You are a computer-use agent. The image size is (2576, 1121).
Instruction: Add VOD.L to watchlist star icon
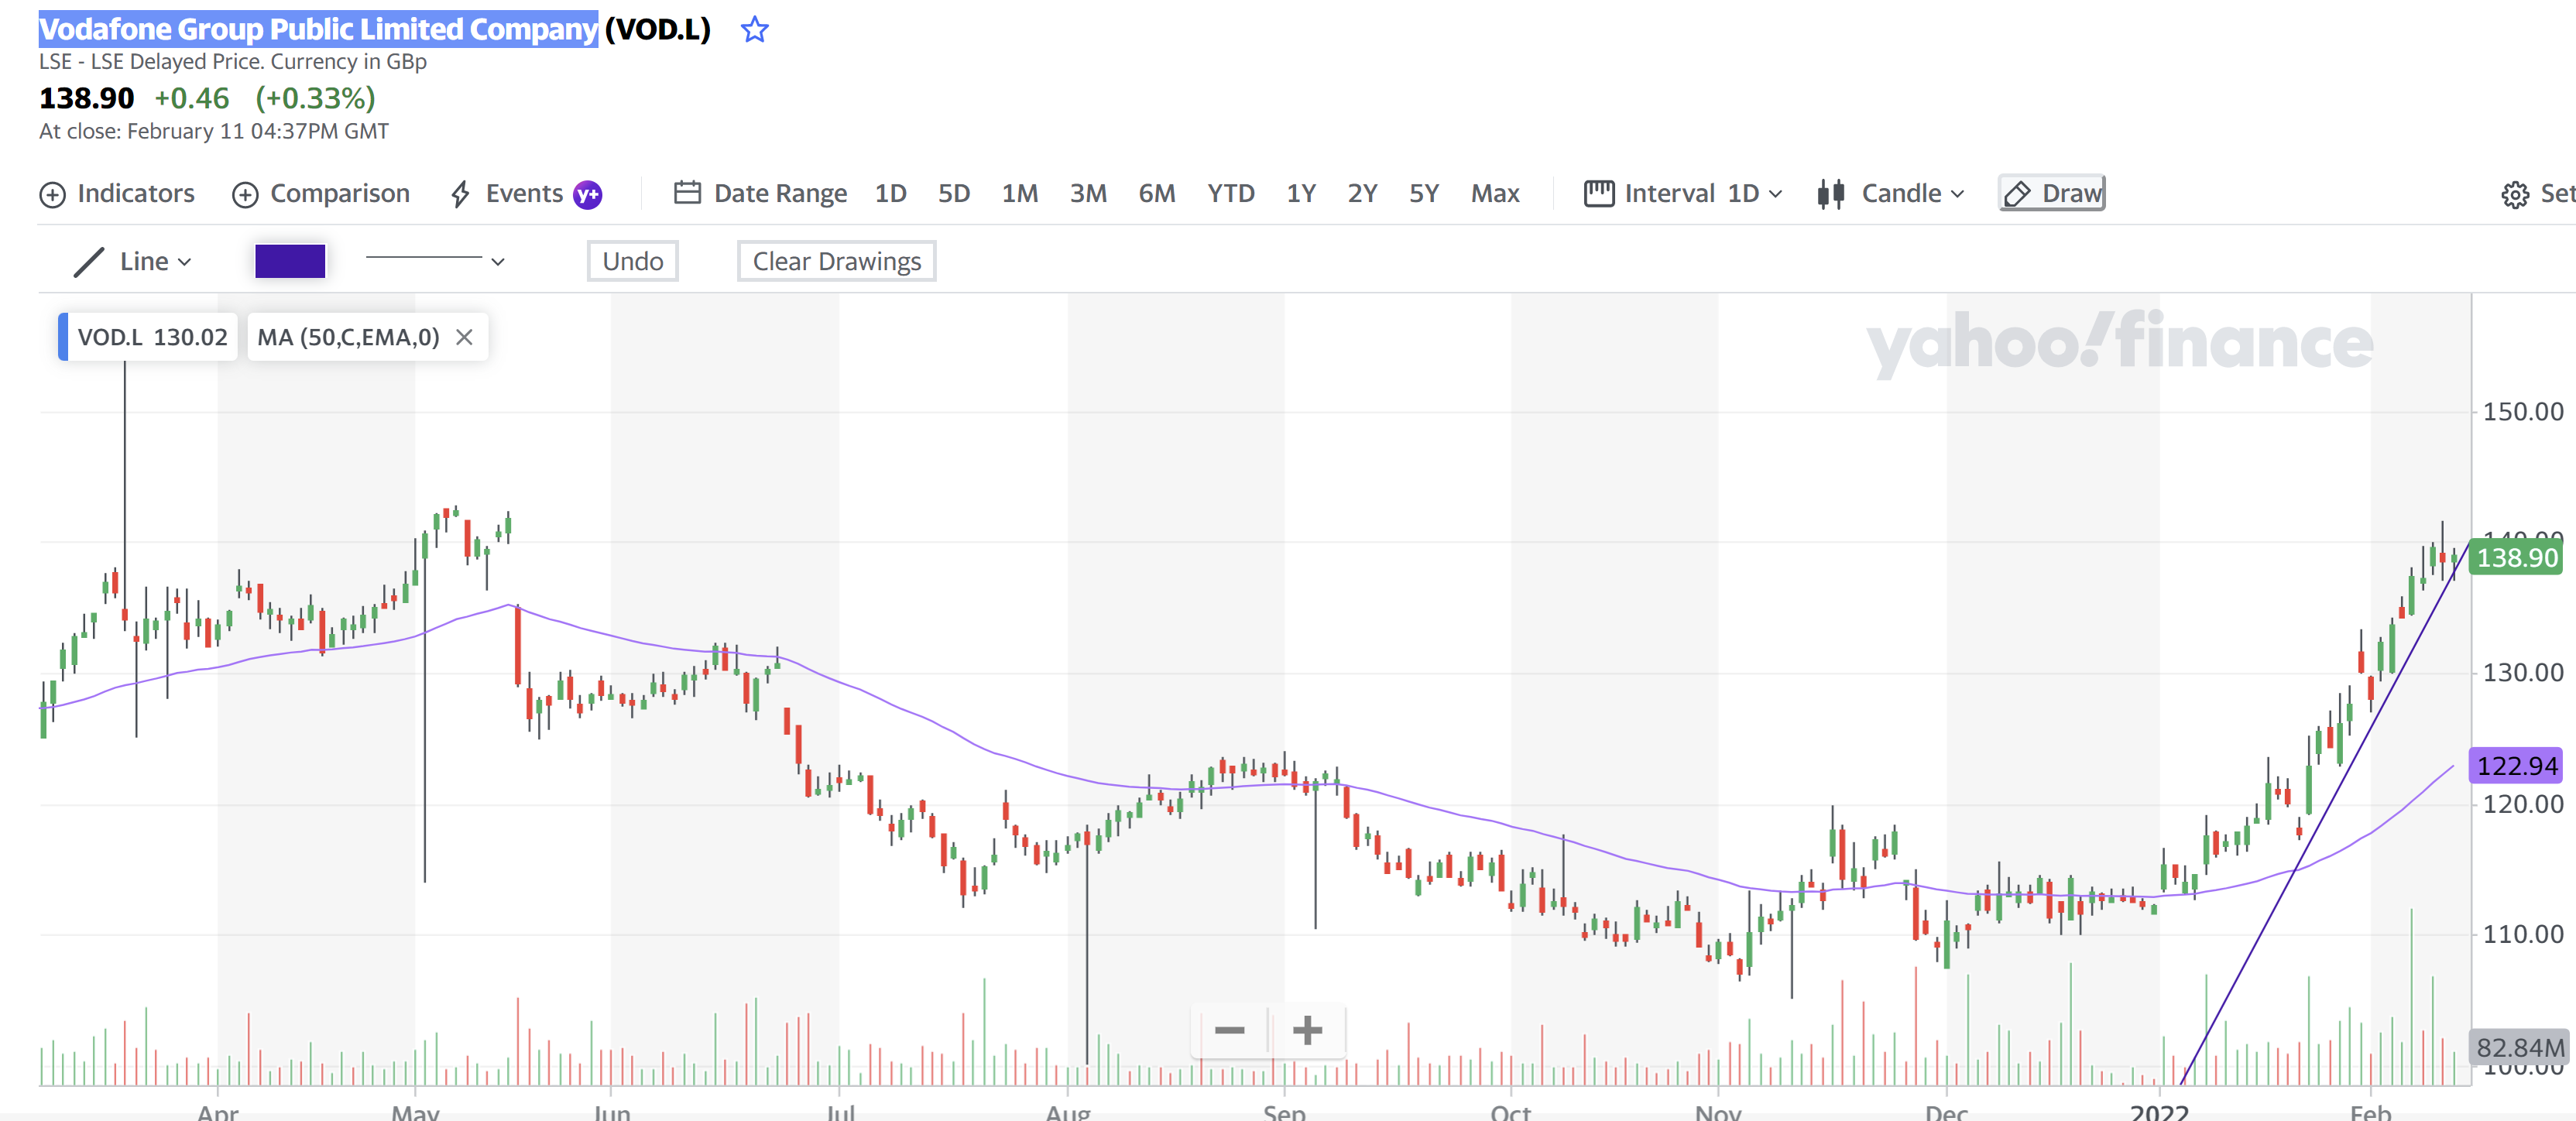(754, 30)
